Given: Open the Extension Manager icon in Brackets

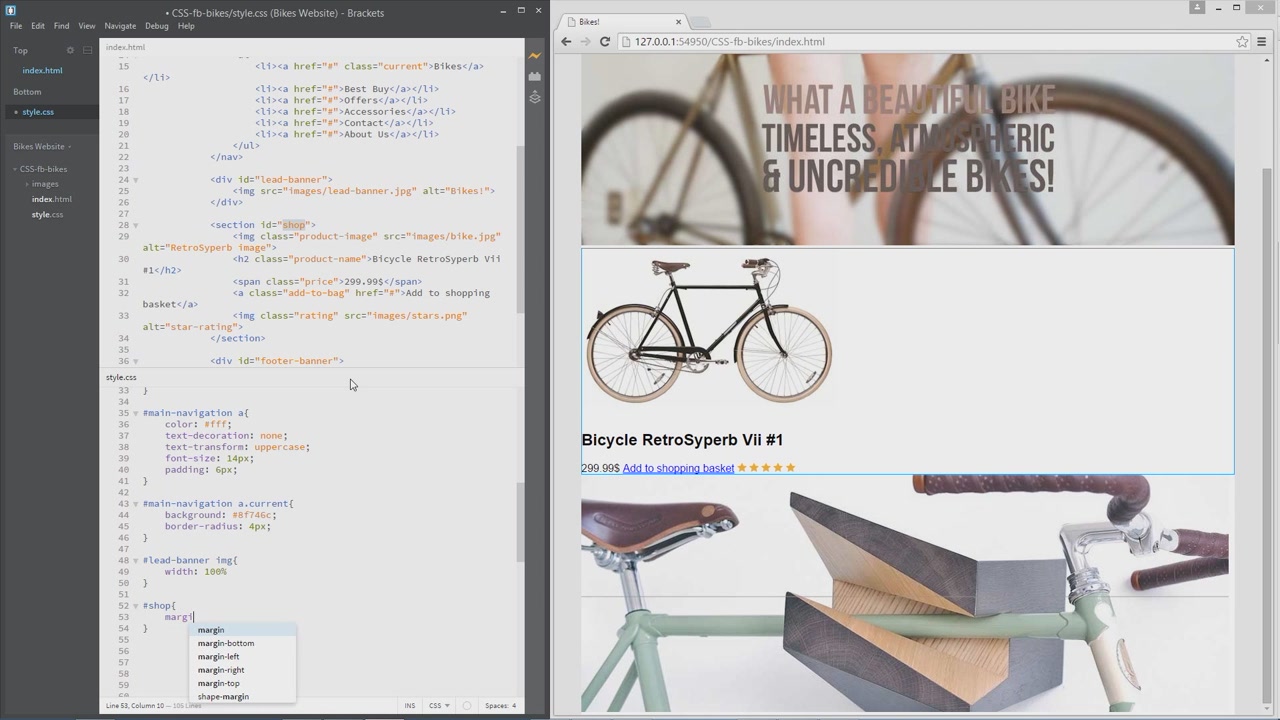Looking at the screenshot, I should tap(535, 77).
